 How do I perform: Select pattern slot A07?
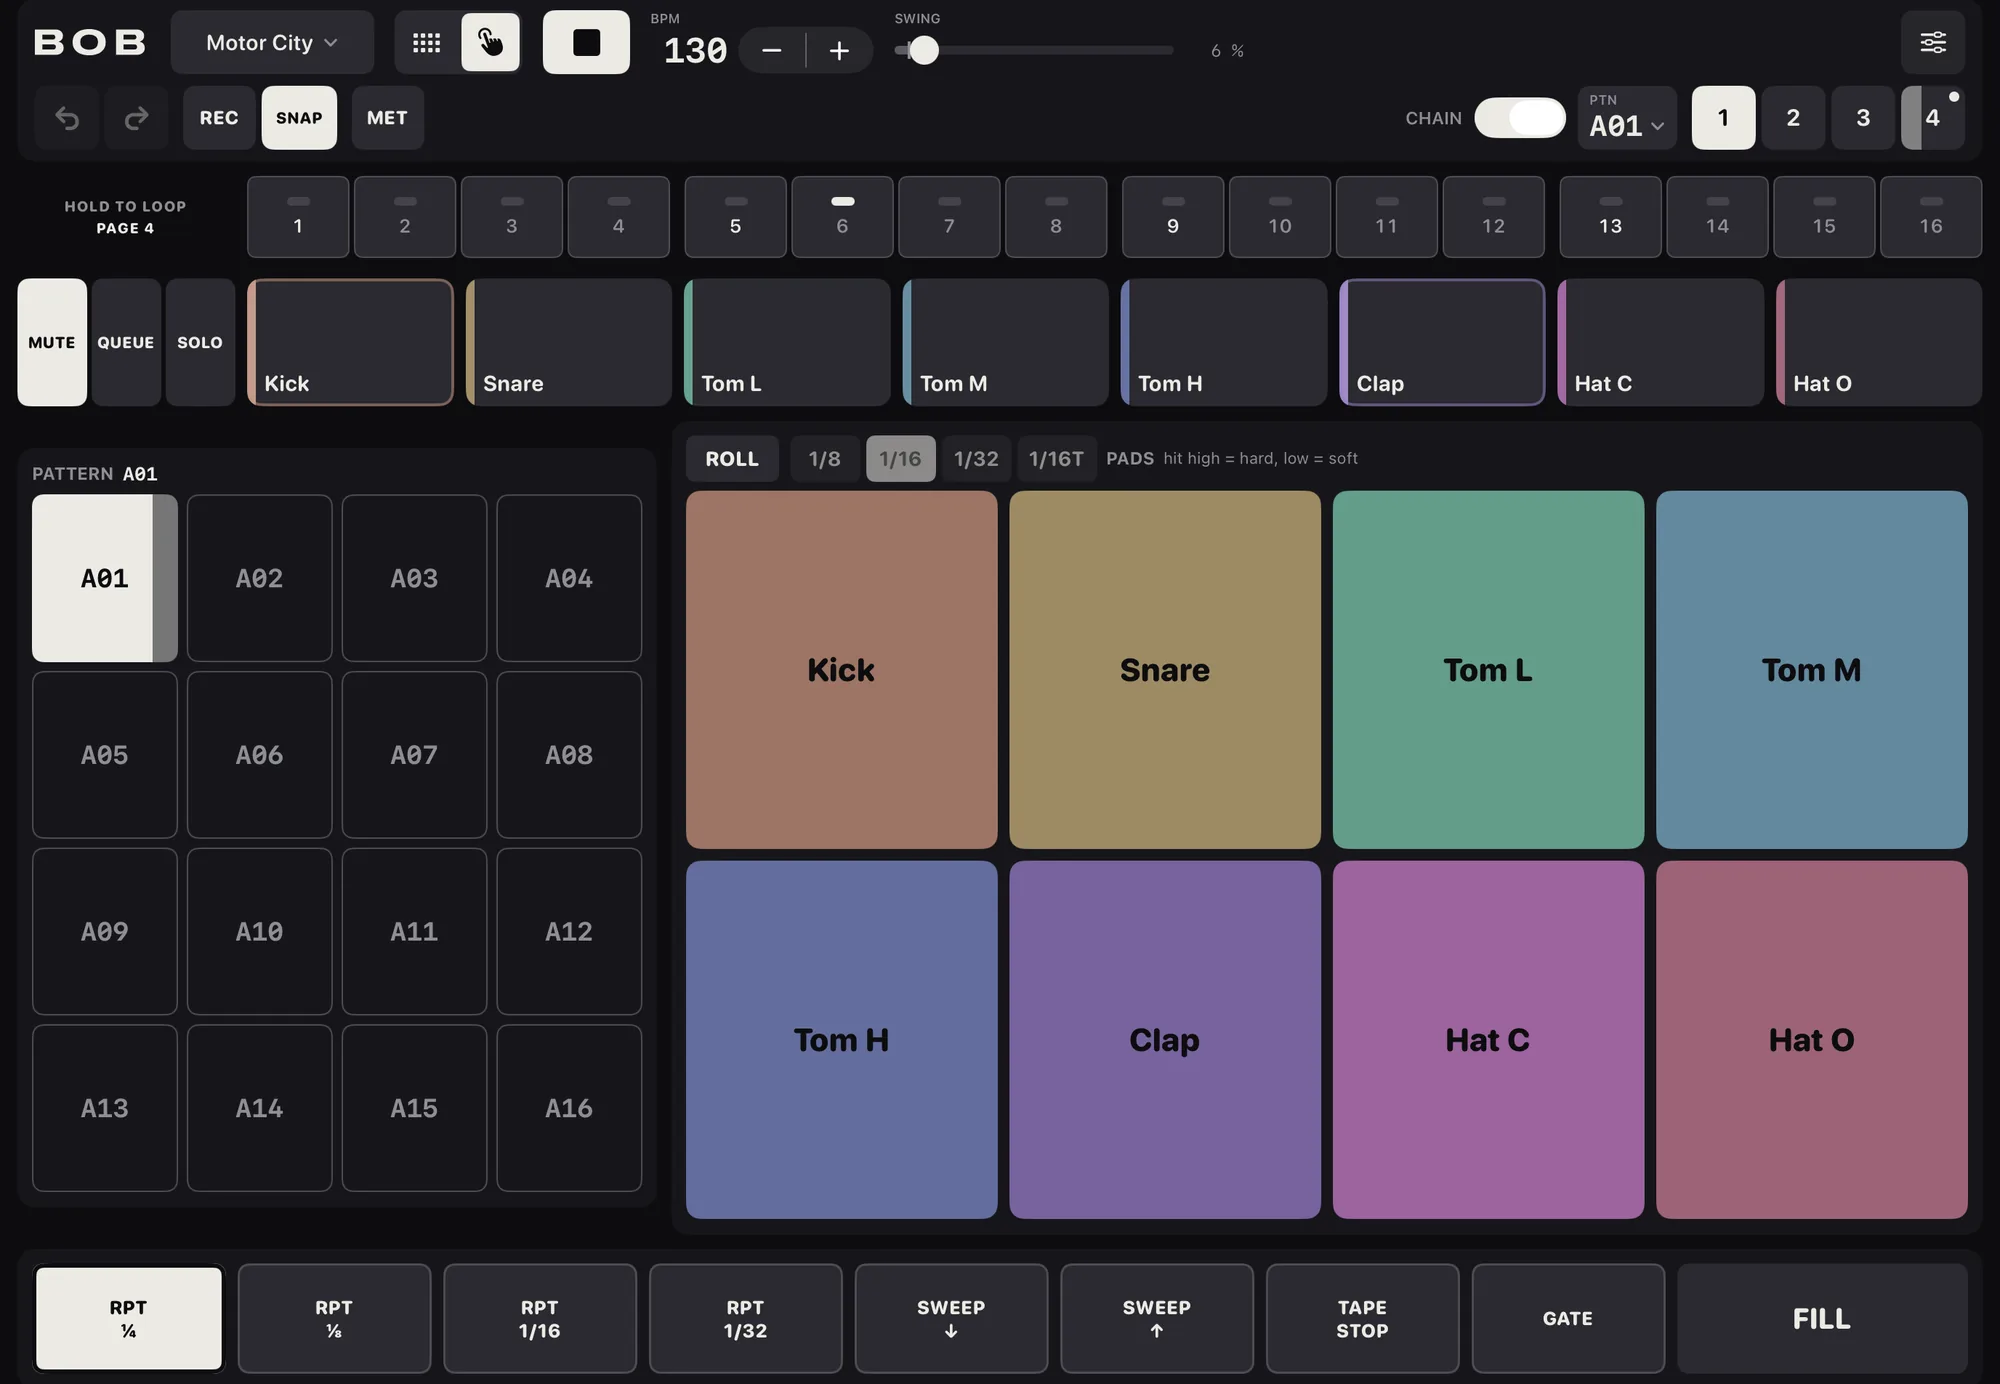[414, 755]
